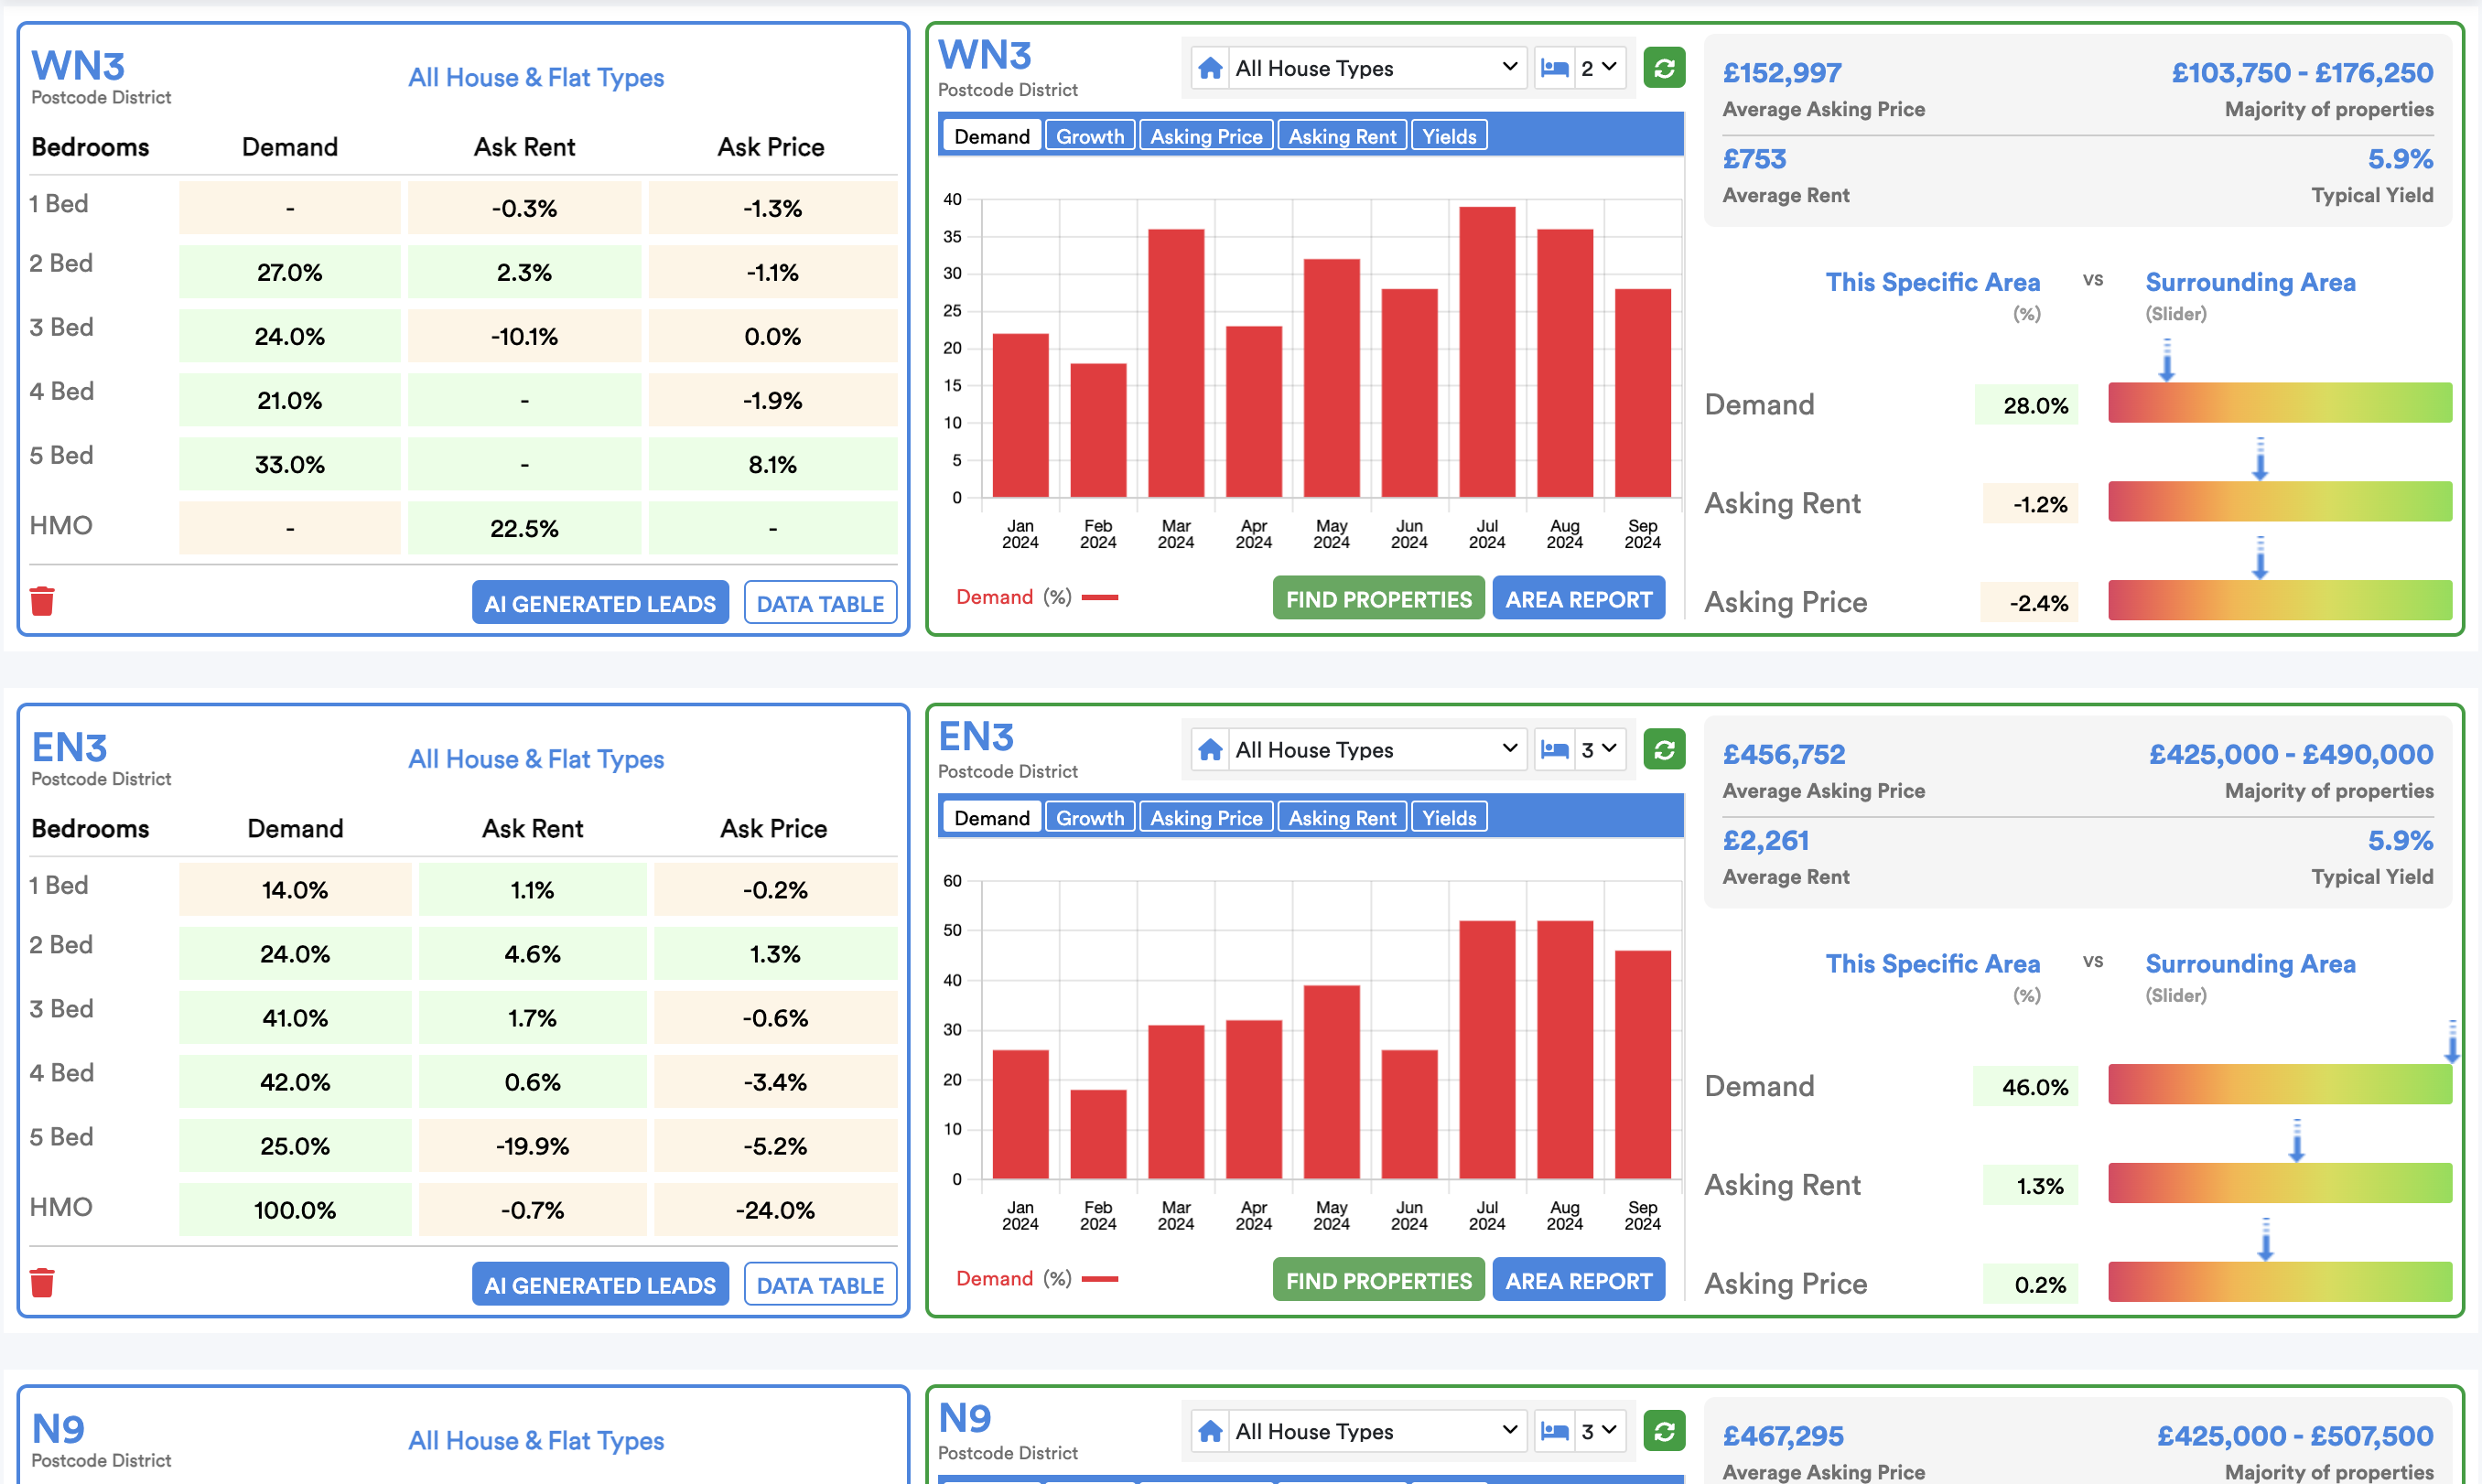Delete the EN3 postcode card with trash icon
This screenshot has width=2482, height=1484.
pyautogui.click(x=42, y=1282)
